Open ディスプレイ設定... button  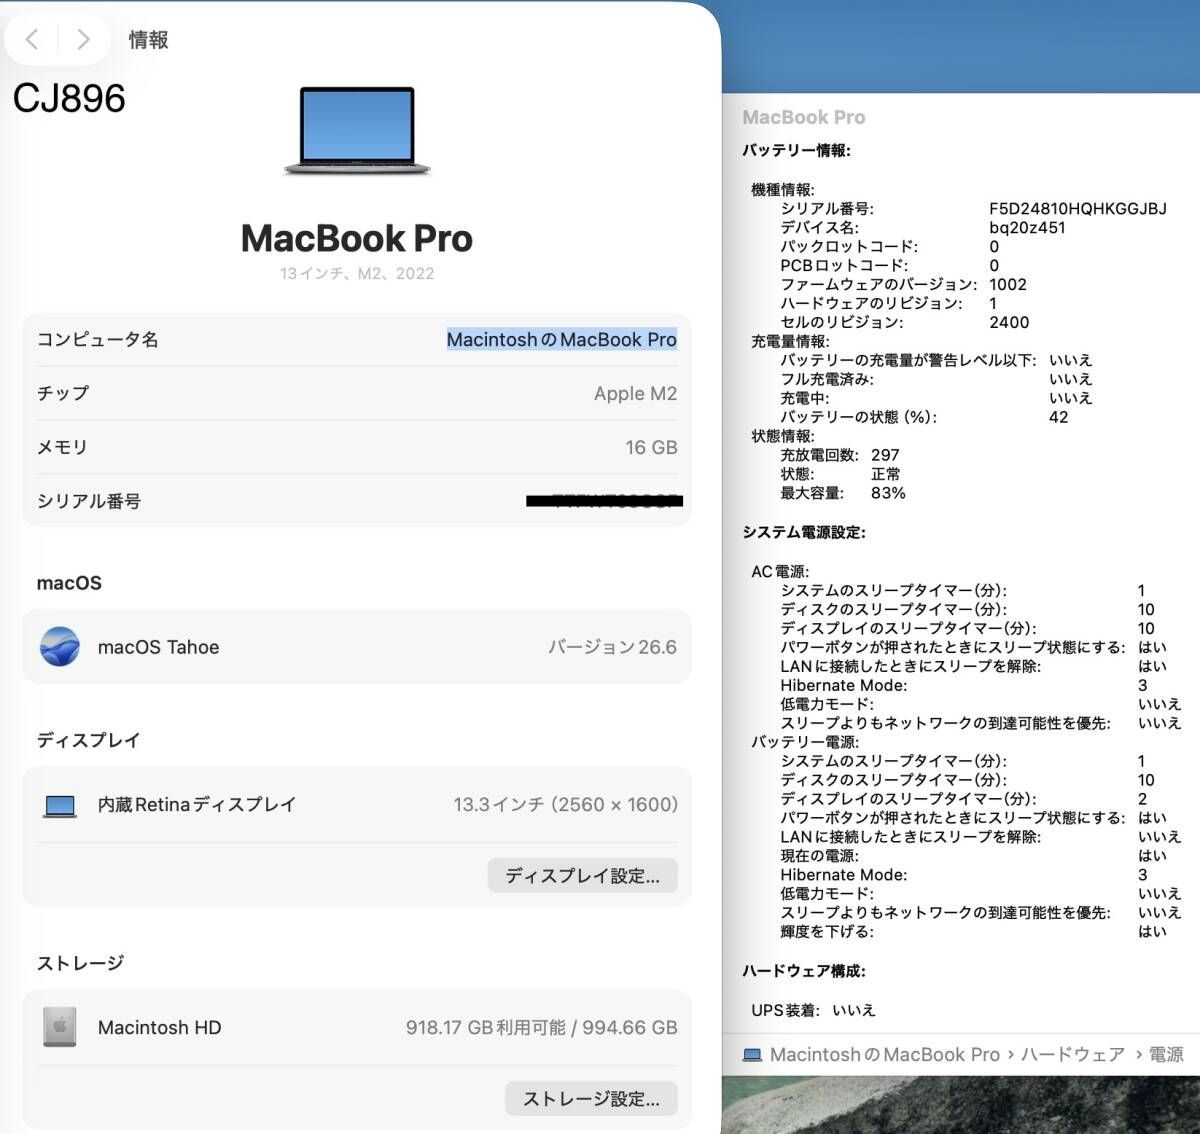point(582,876)
